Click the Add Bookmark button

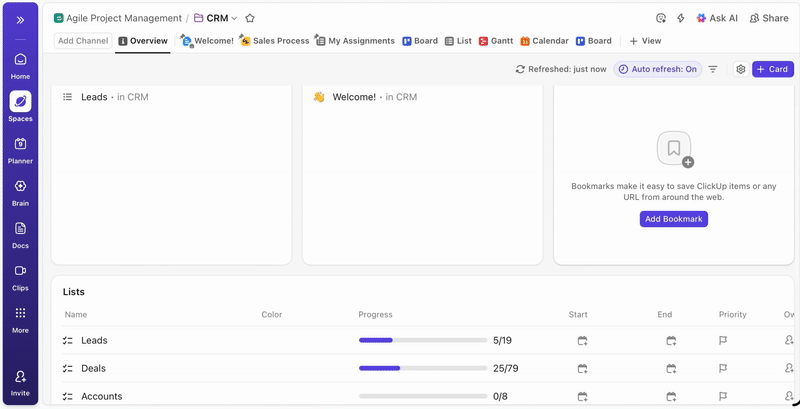click(x=674, y=219)
